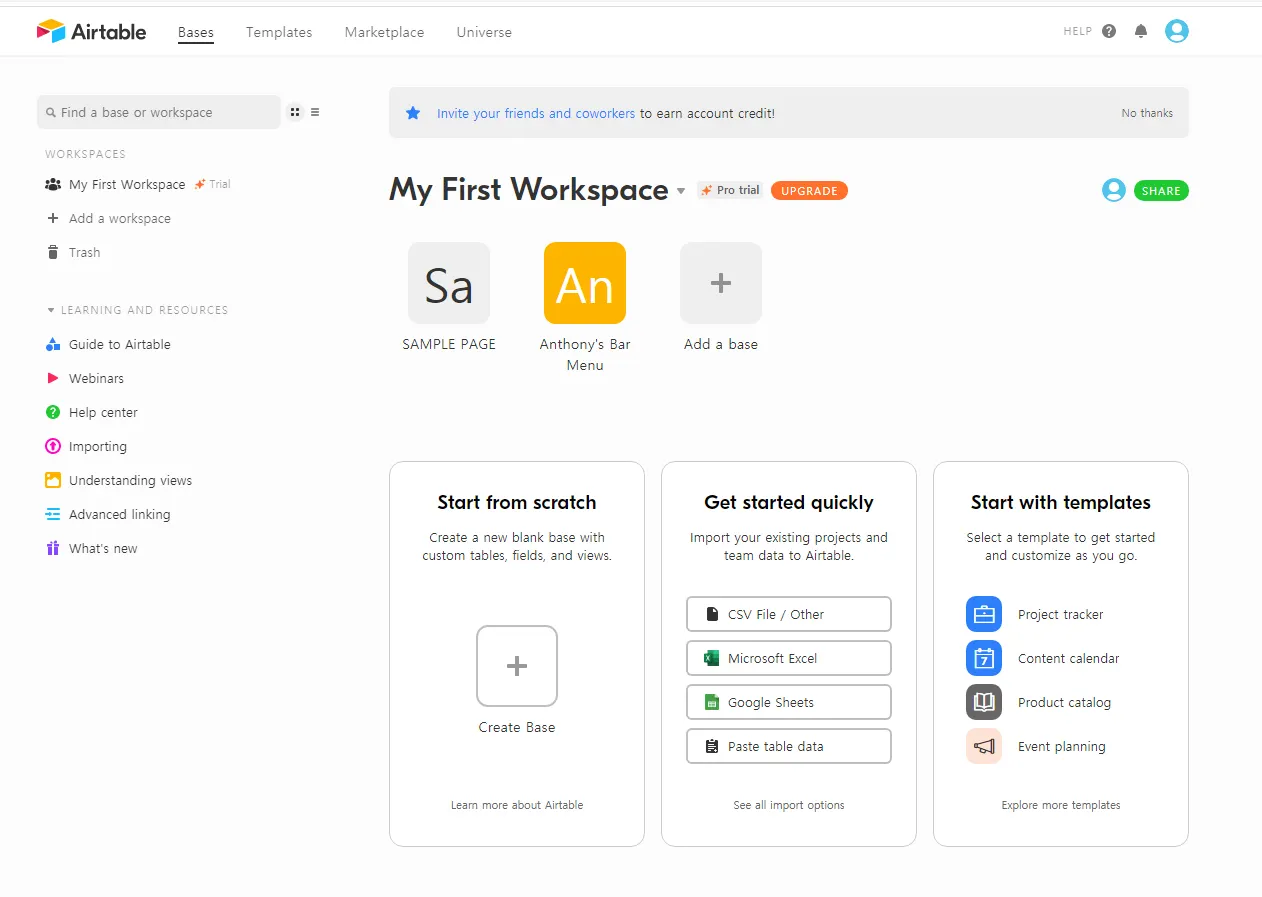Click the Guide to Airtable shapes icon

click(53, 344)
